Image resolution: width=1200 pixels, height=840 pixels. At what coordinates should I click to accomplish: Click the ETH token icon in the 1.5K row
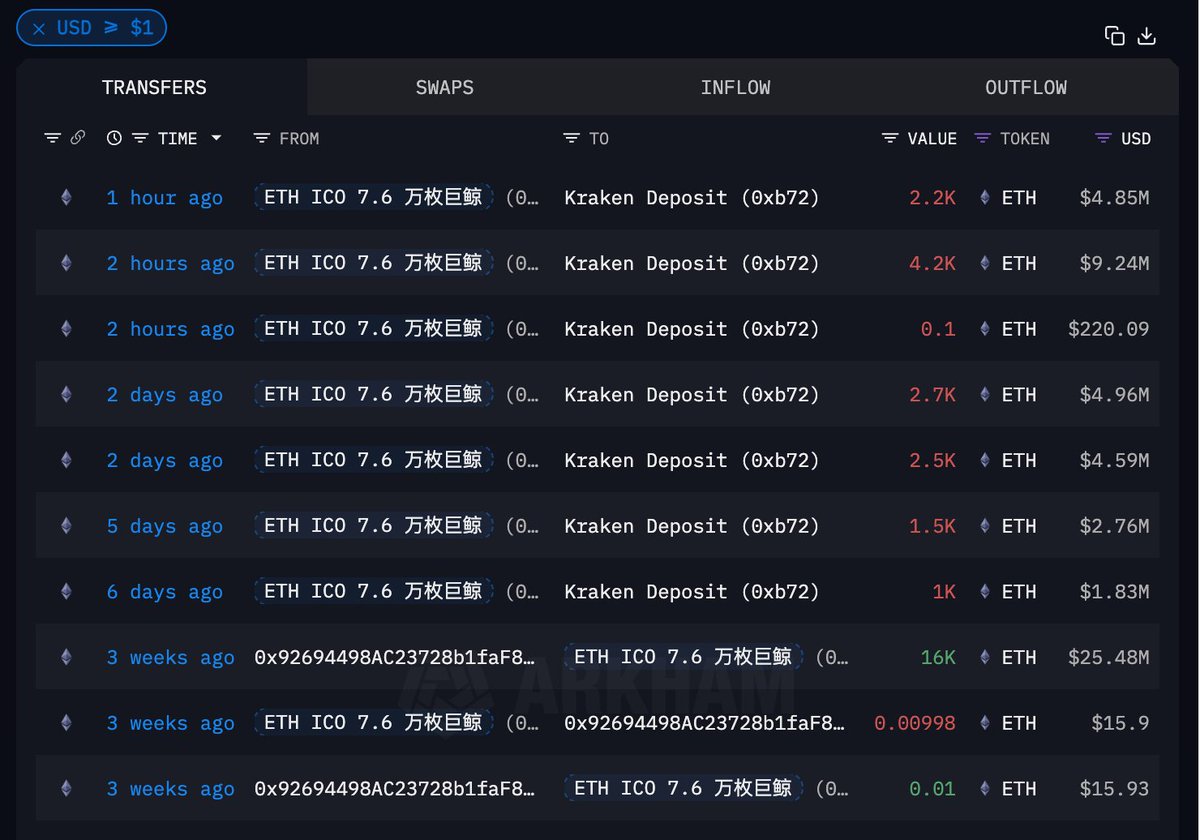point(985,526)
